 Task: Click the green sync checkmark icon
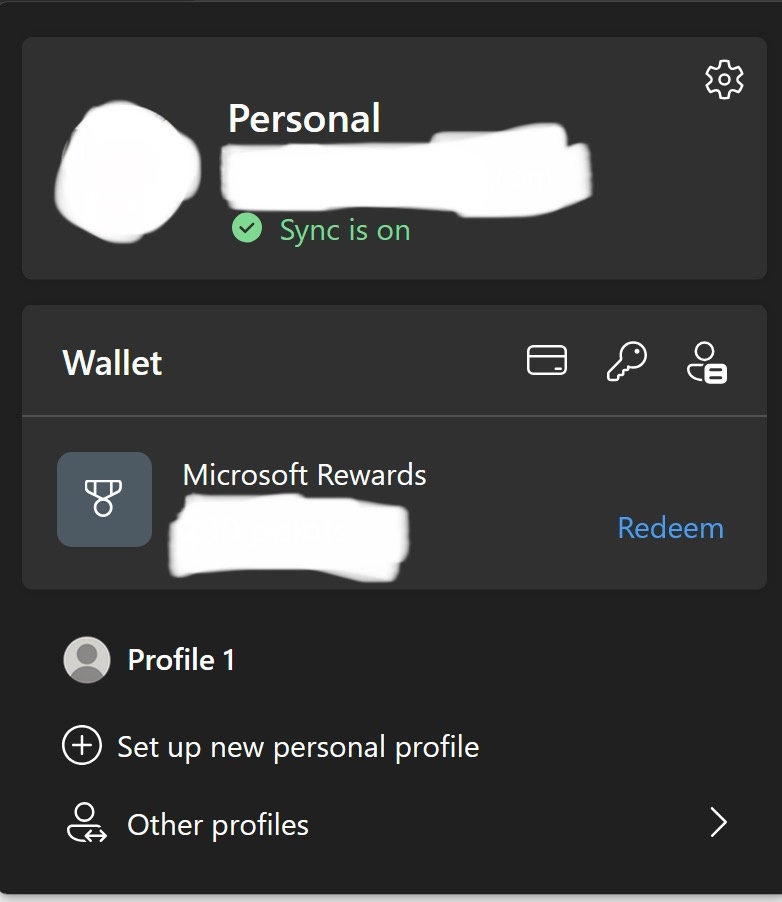coord(247,228)
